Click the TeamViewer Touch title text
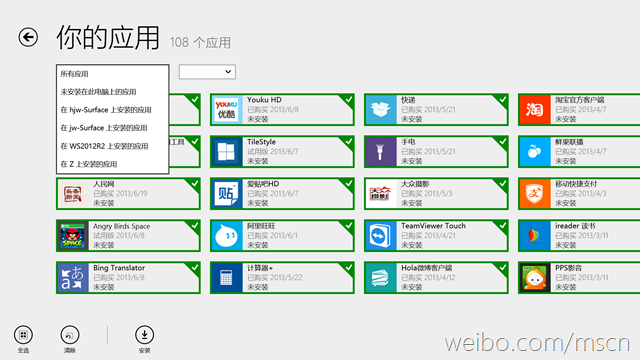 [433, 226]
